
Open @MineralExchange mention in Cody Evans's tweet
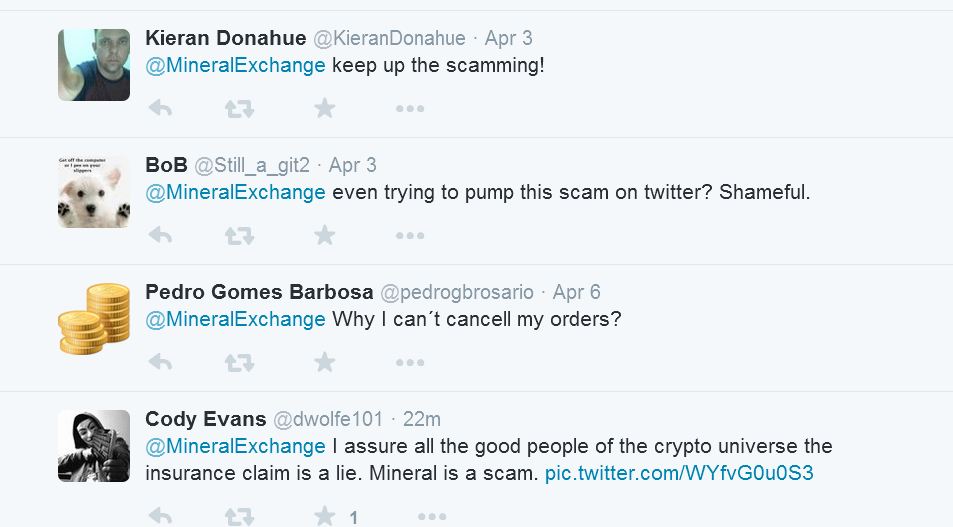(235, 446)
